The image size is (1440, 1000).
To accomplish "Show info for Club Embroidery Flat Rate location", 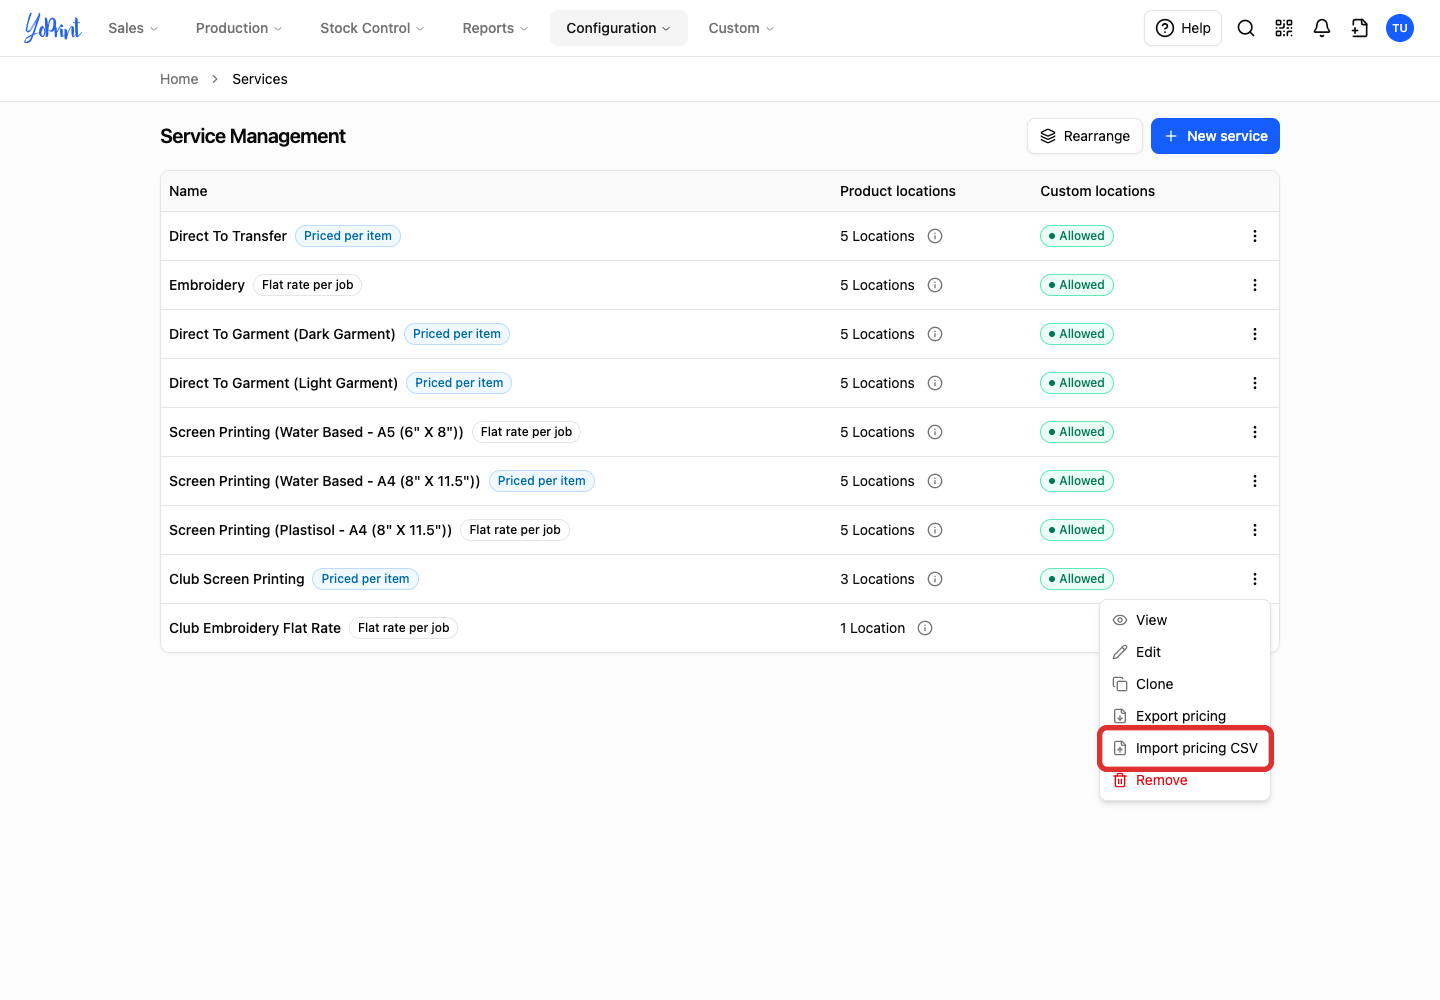I will (x=925, y=628).
